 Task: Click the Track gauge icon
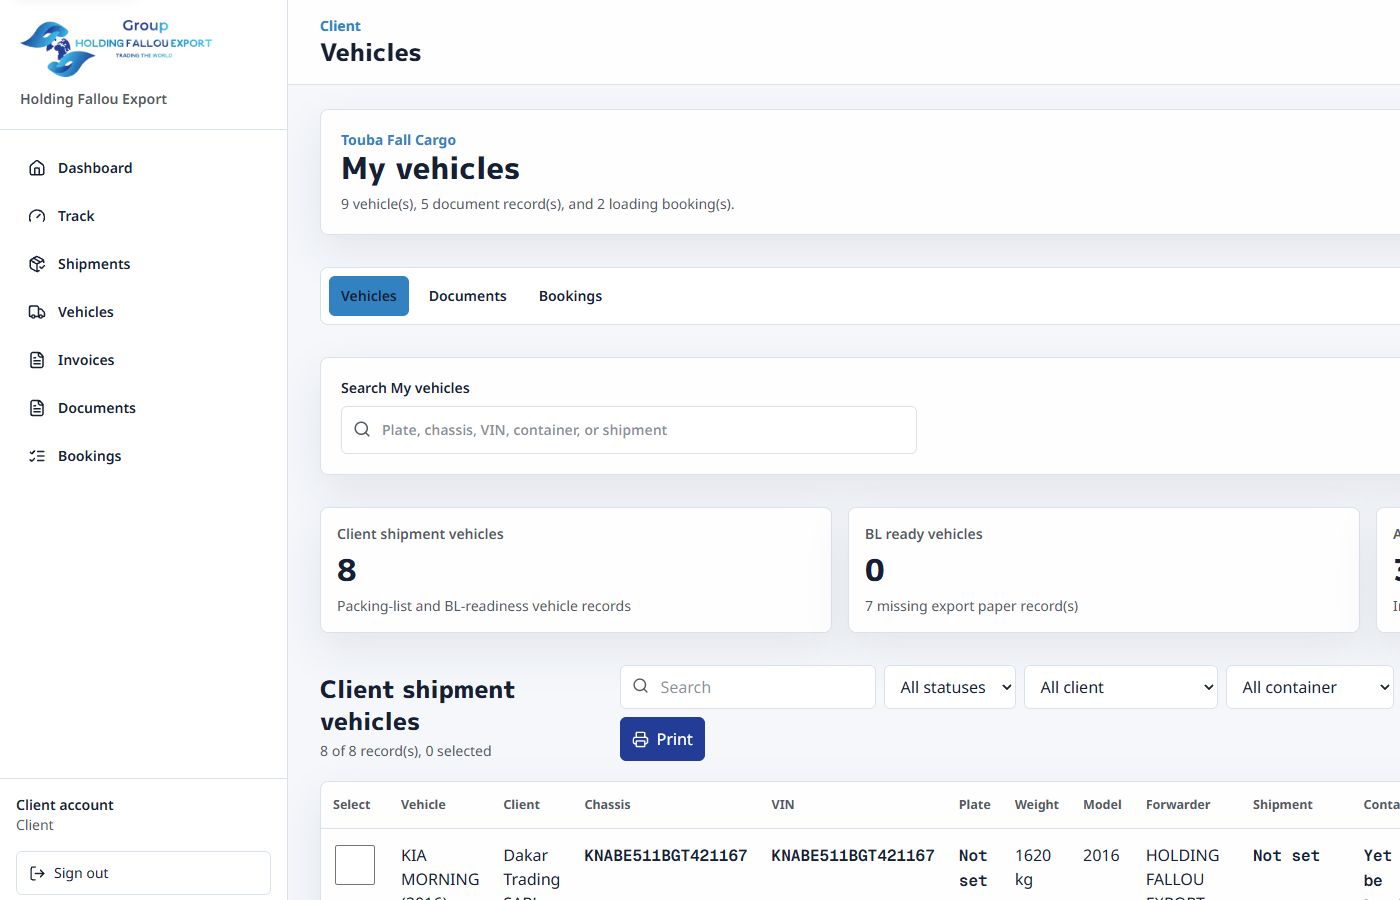(37, 216)
